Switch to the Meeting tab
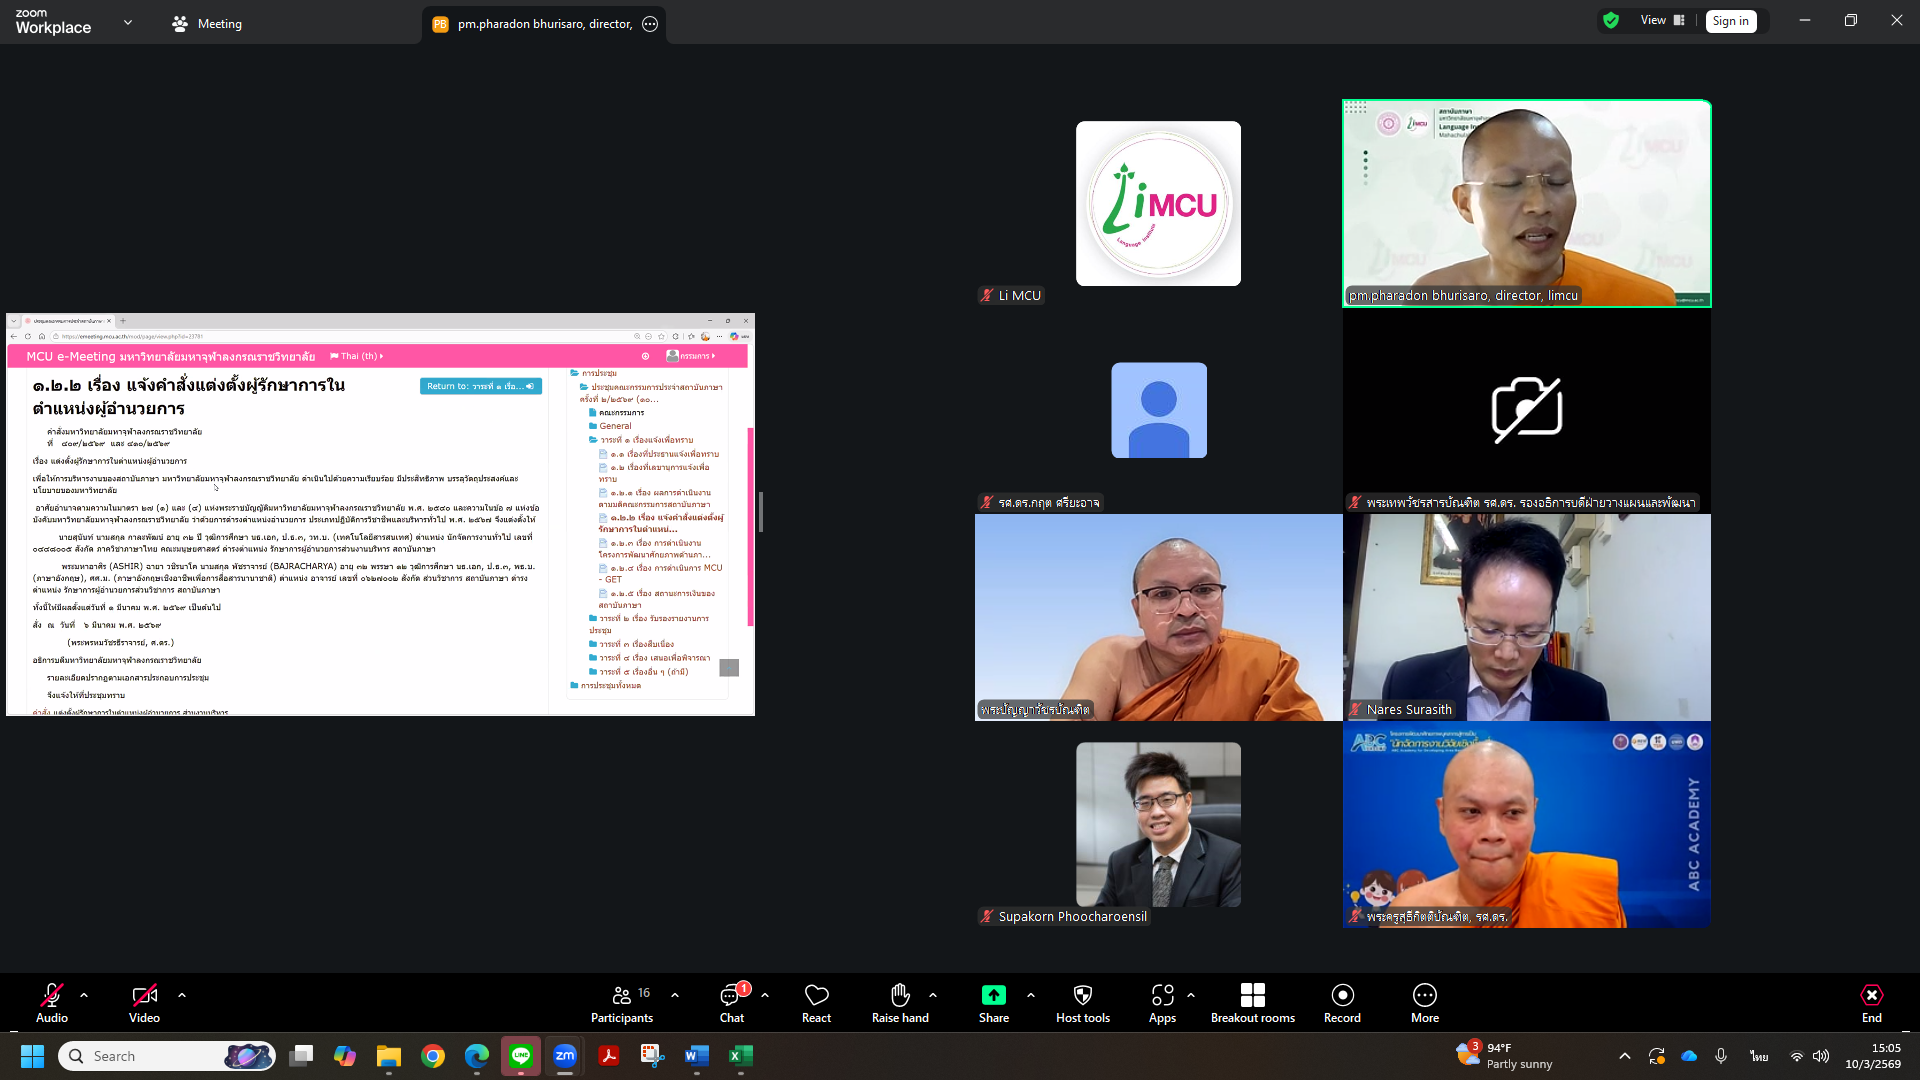 pyautogui.click(x=207, y=24)
